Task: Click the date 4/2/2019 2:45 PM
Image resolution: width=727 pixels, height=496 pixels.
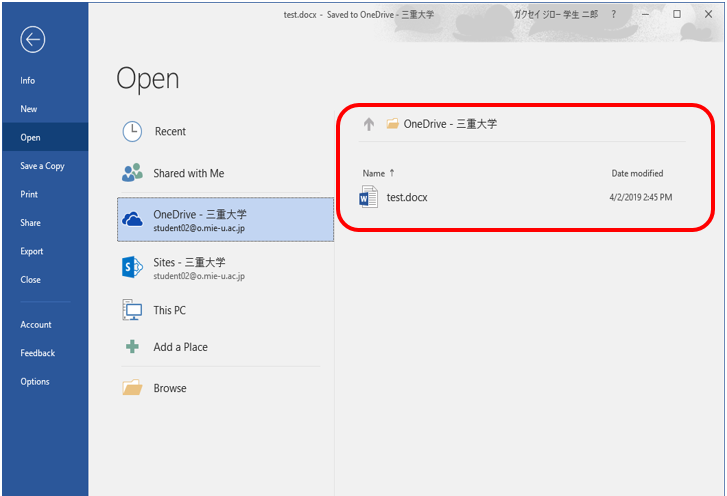Action: click(x=640, y=197)
